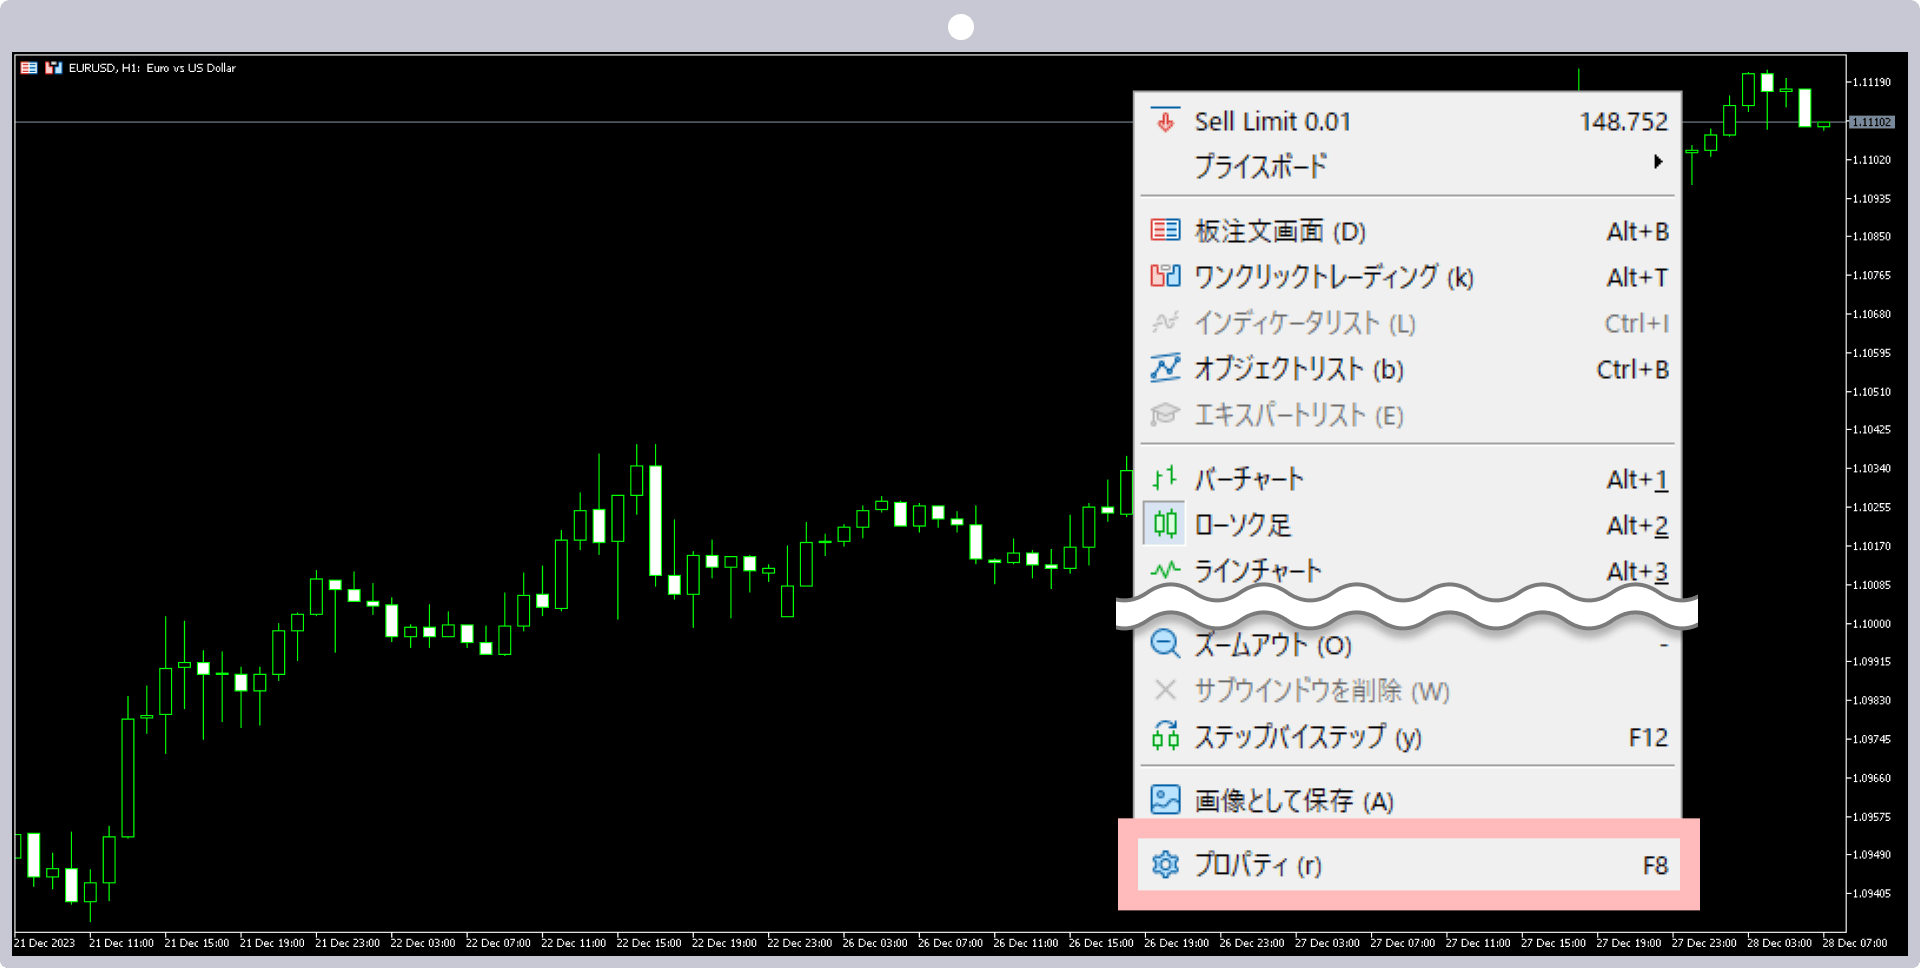Click the step by step icon
The image size is (1920, 968).
pyautogui.click(x=1165, y=736)
